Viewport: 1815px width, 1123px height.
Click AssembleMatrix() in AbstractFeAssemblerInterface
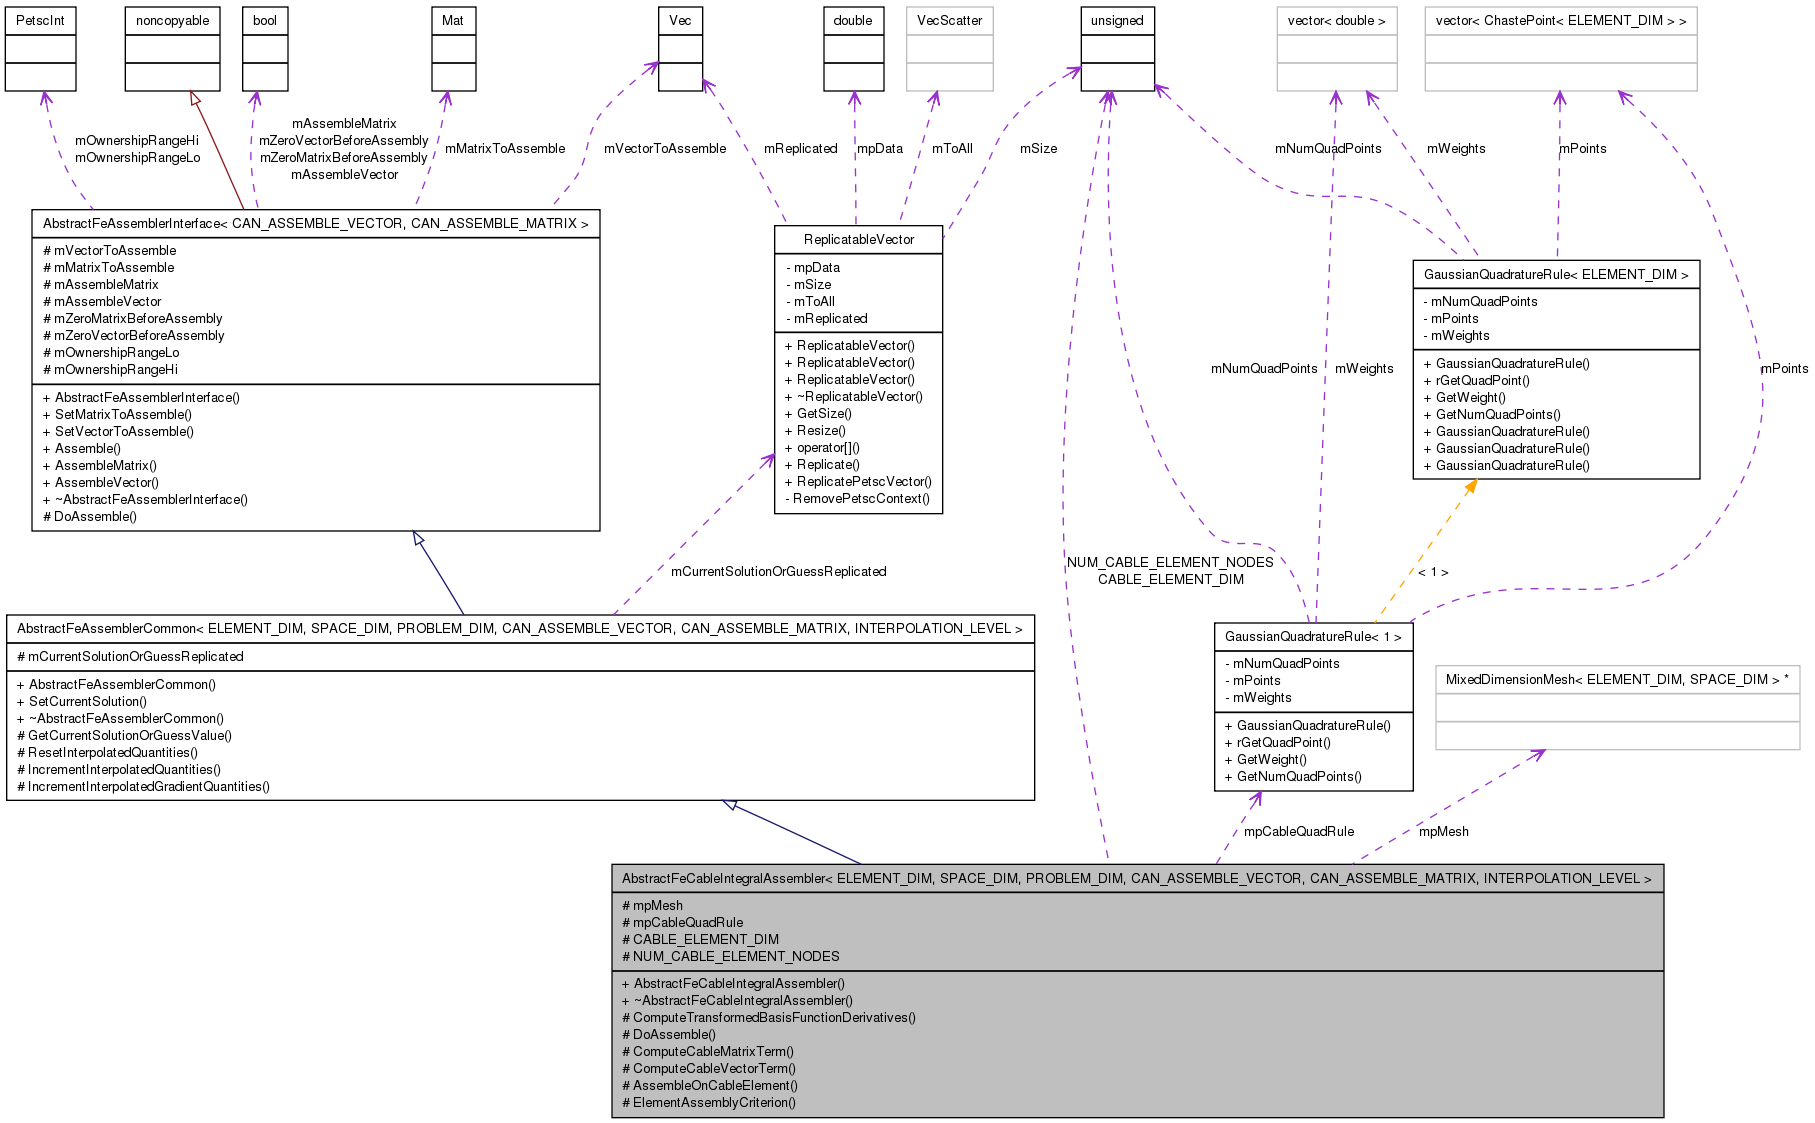(x=100, y=466)
